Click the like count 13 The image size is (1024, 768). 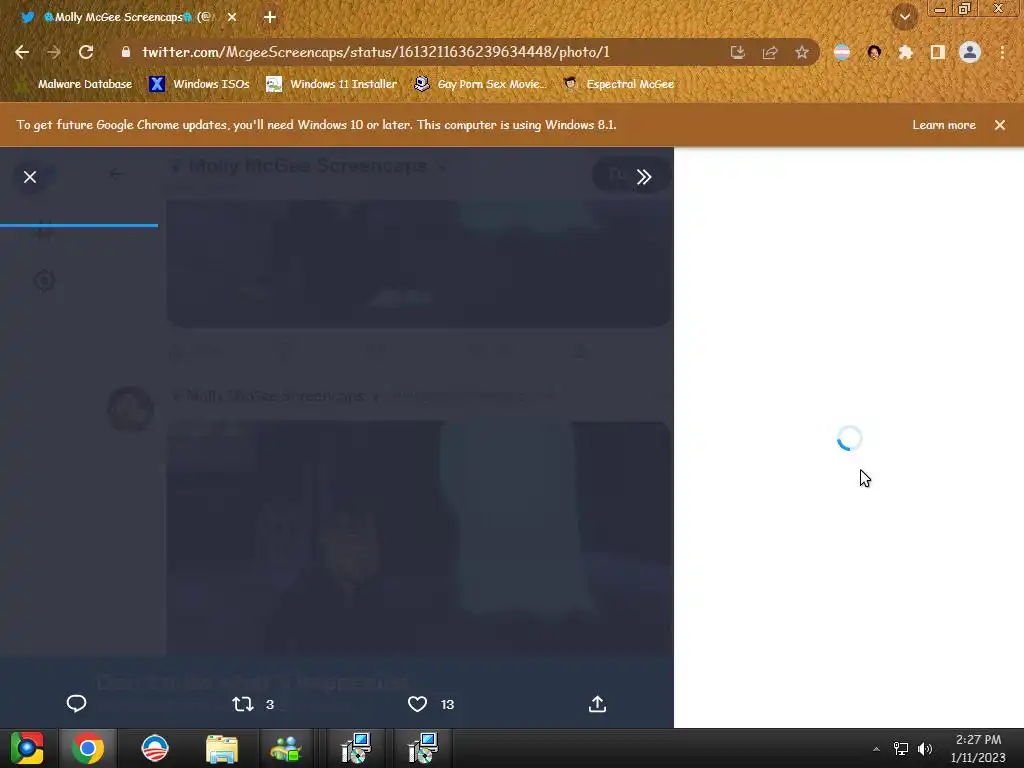[447, 705]
